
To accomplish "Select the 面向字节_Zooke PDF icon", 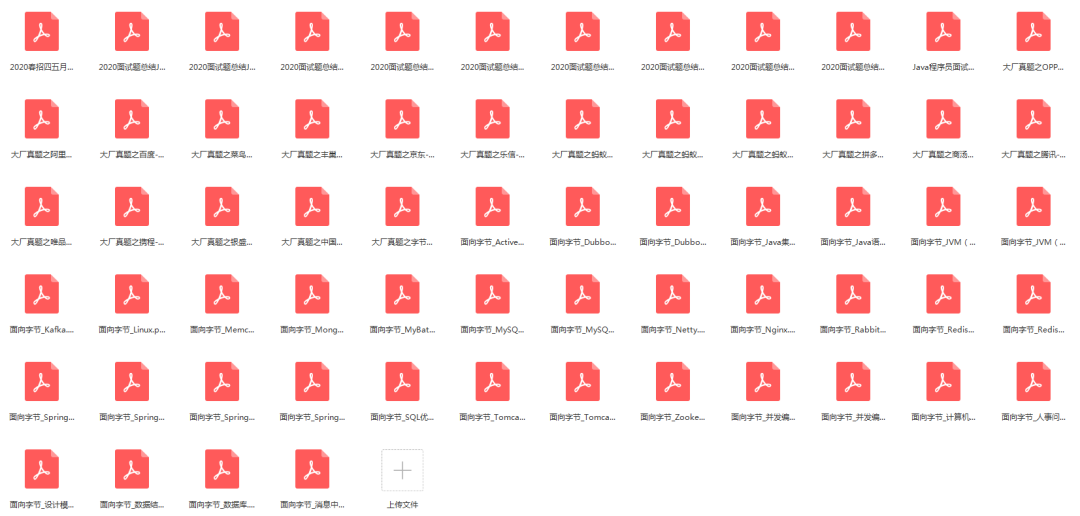I will [673, 382].
